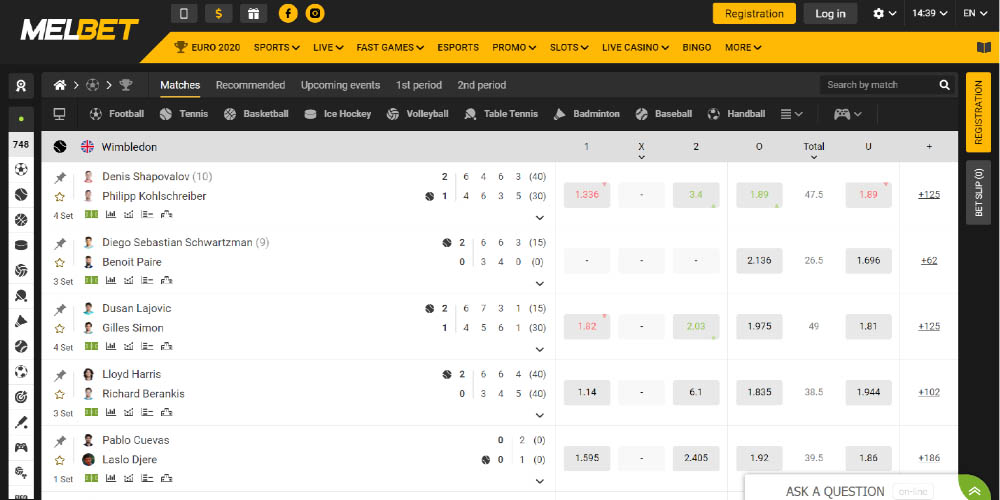The image size is (1000, 500).
Task: Open the Facebook social icon
Action: 288,14
